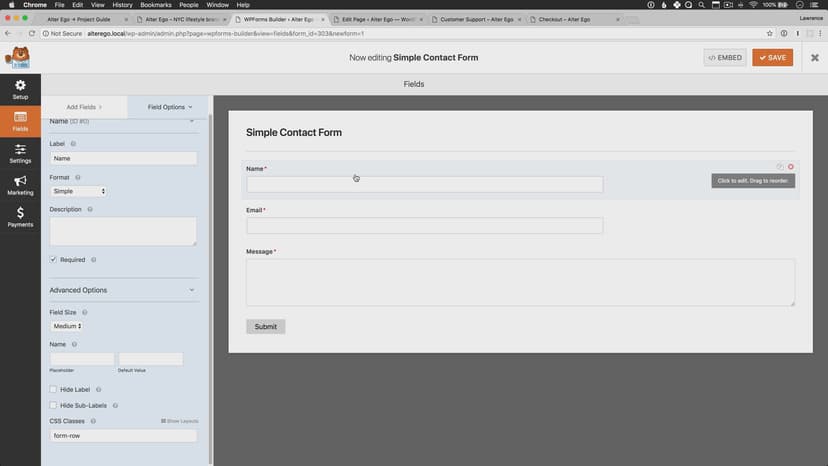Screen dimensions: 828x466
Task: Click the help icon next to Label
Action: coord(73,144)
